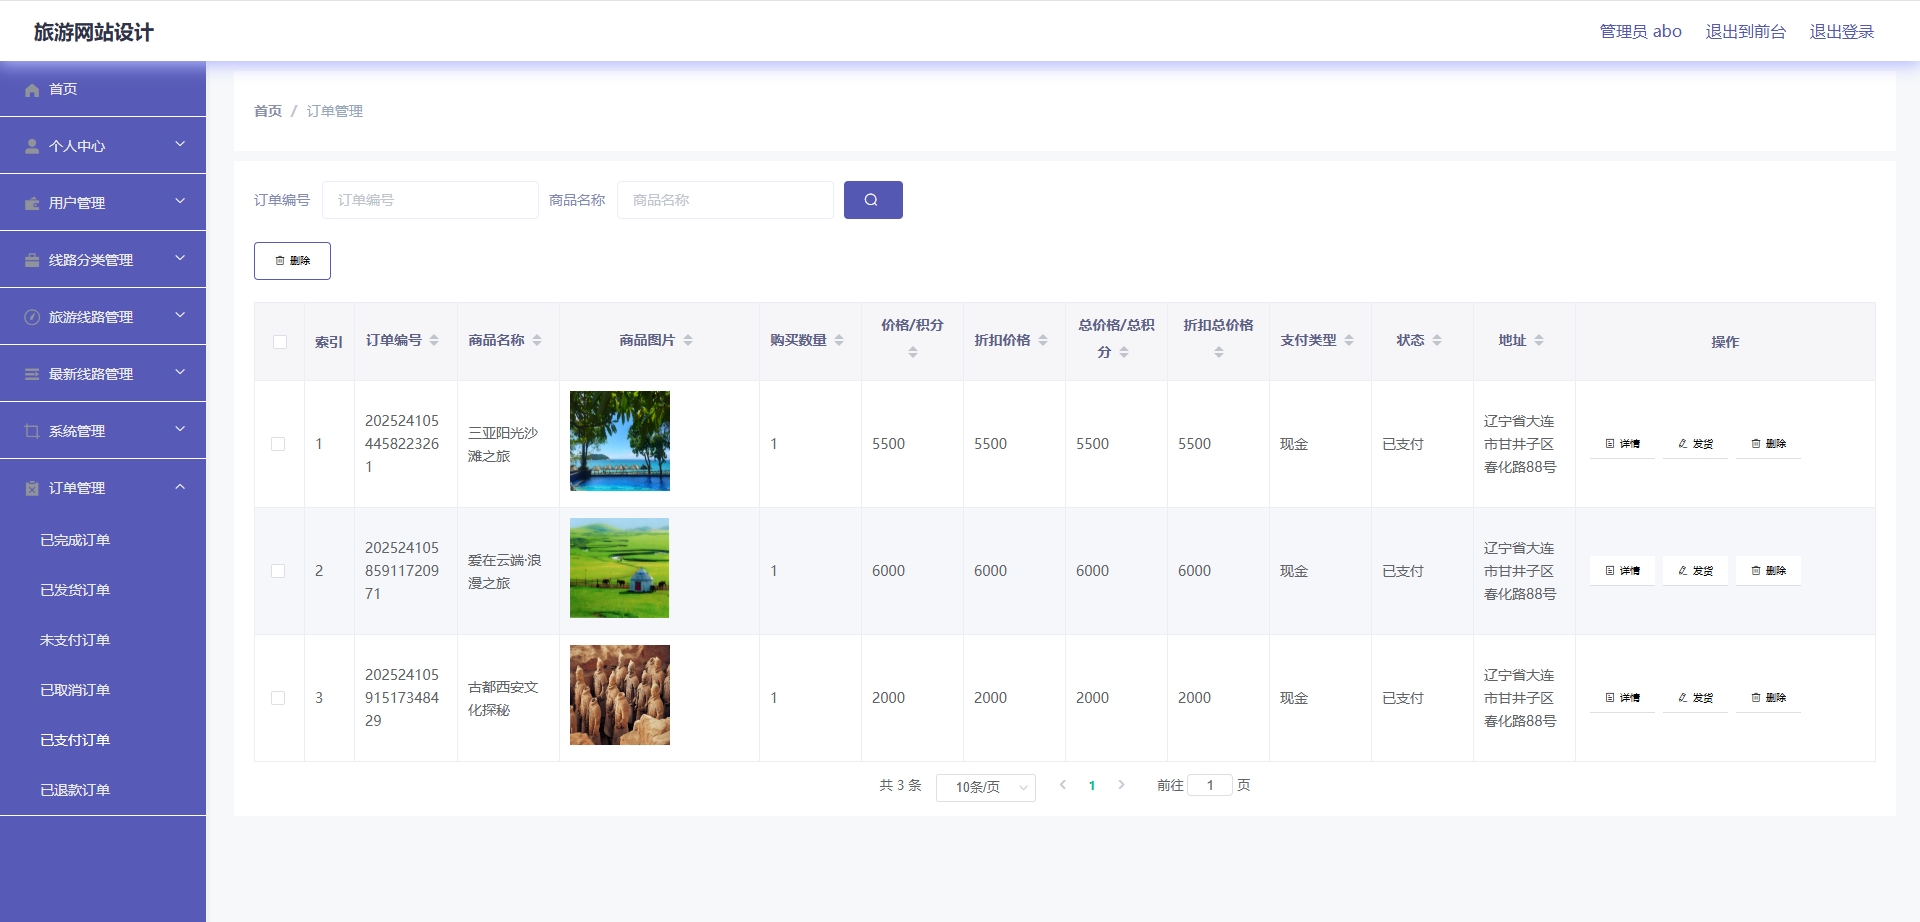Click the batch 删除 button above table
This screenshot has width=1920, height=922.
pyautogui.click(x=292, y=261)
